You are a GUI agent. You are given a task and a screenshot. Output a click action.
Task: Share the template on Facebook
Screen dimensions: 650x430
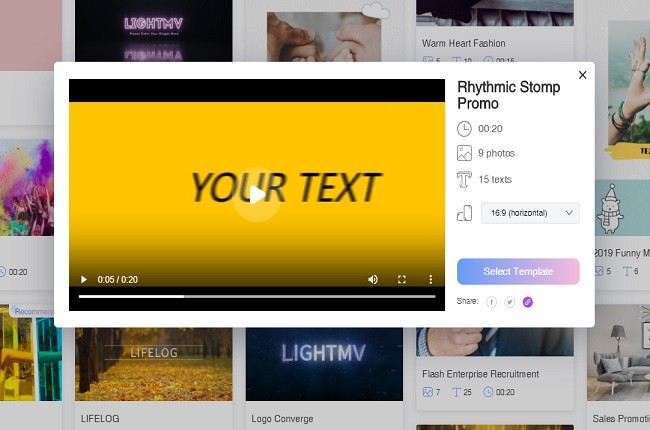pos(491,302)
